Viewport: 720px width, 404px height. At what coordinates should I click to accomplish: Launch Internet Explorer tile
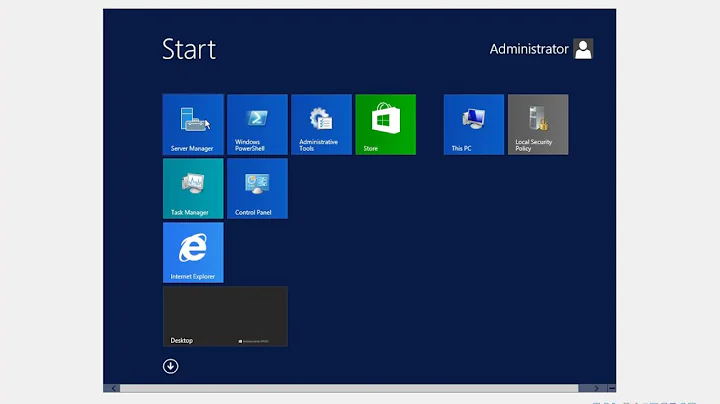coord(193,252)
